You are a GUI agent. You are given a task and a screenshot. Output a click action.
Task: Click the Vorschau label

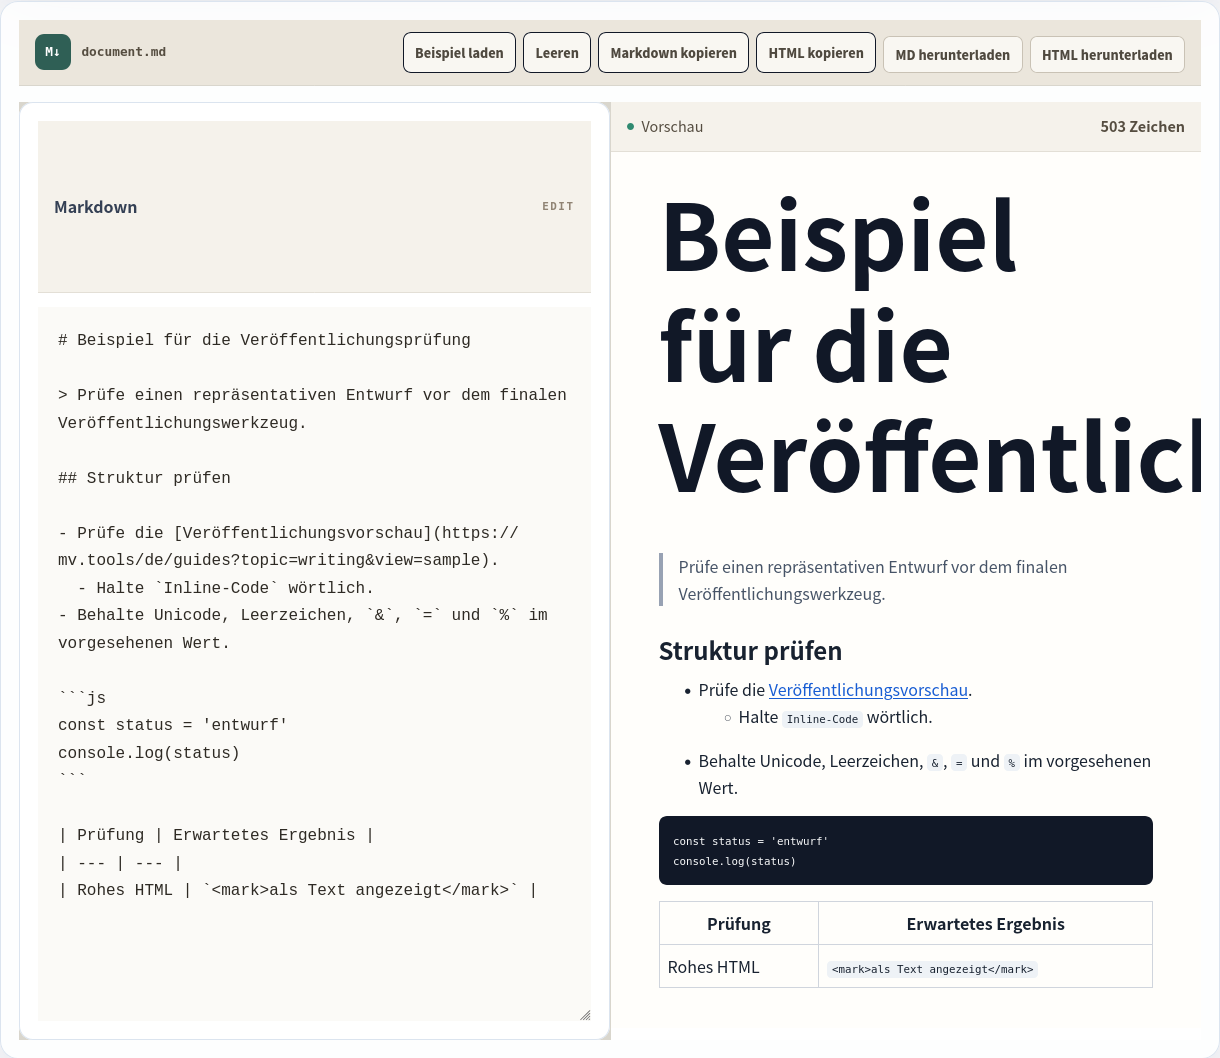coord(672,127)
